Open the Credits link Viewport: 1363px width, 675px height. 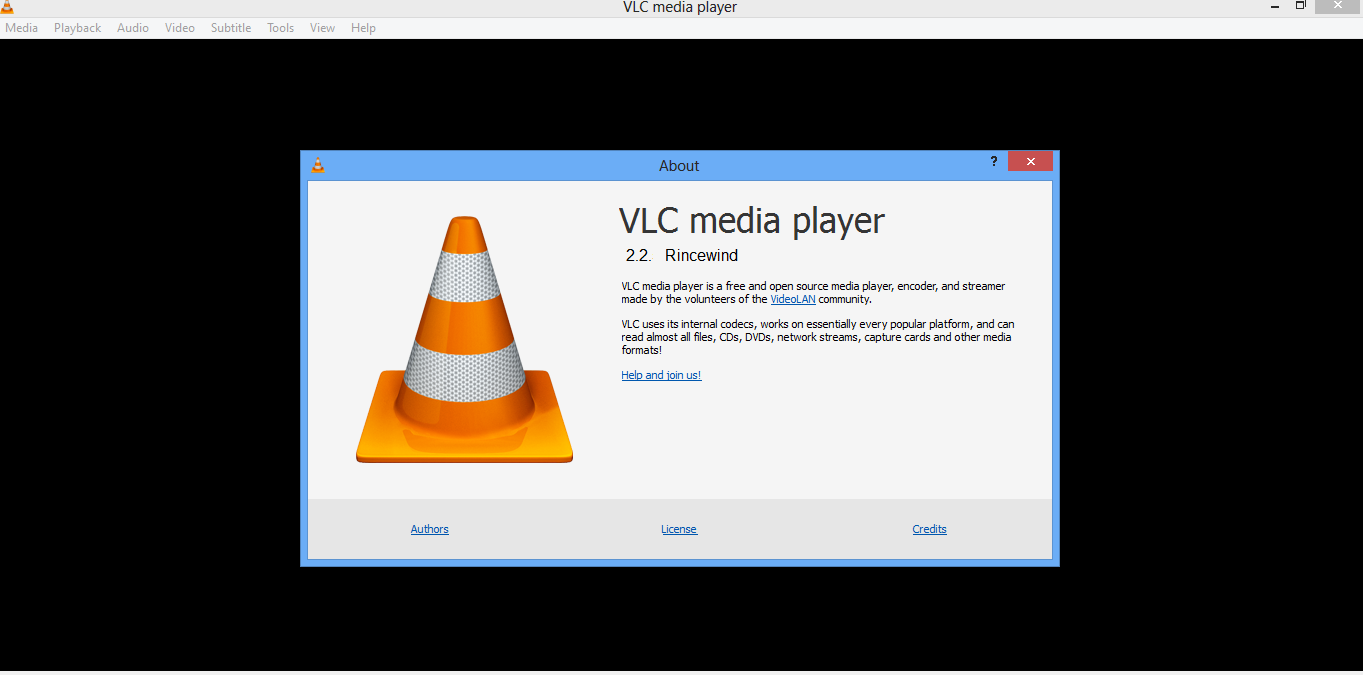[x=929, y=529]
